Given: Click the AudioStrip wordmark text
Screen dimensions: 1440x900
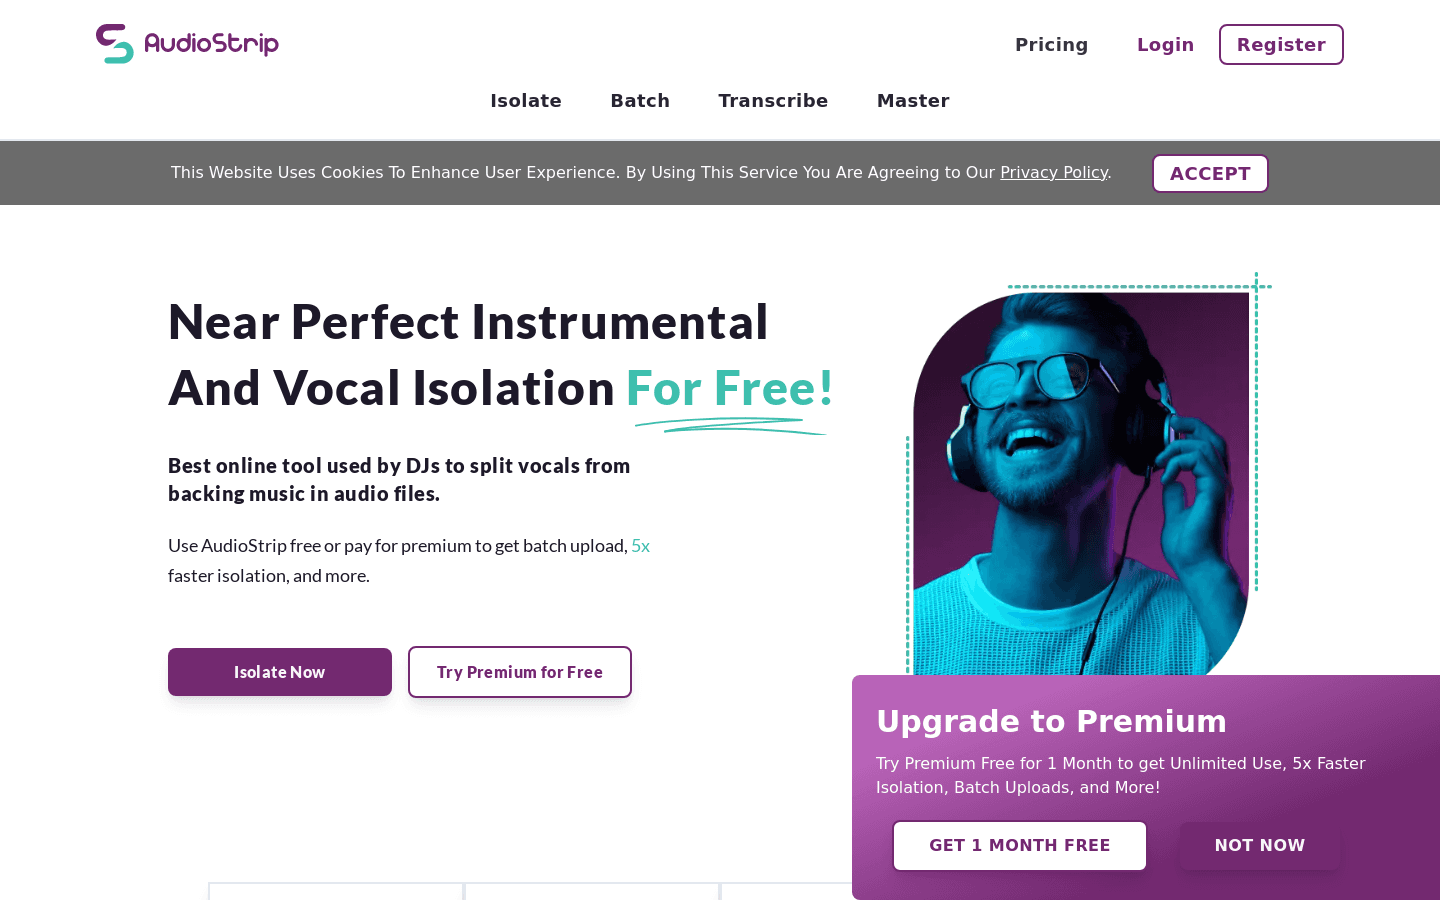Looking at the screenshot, I should coord(212,43).
